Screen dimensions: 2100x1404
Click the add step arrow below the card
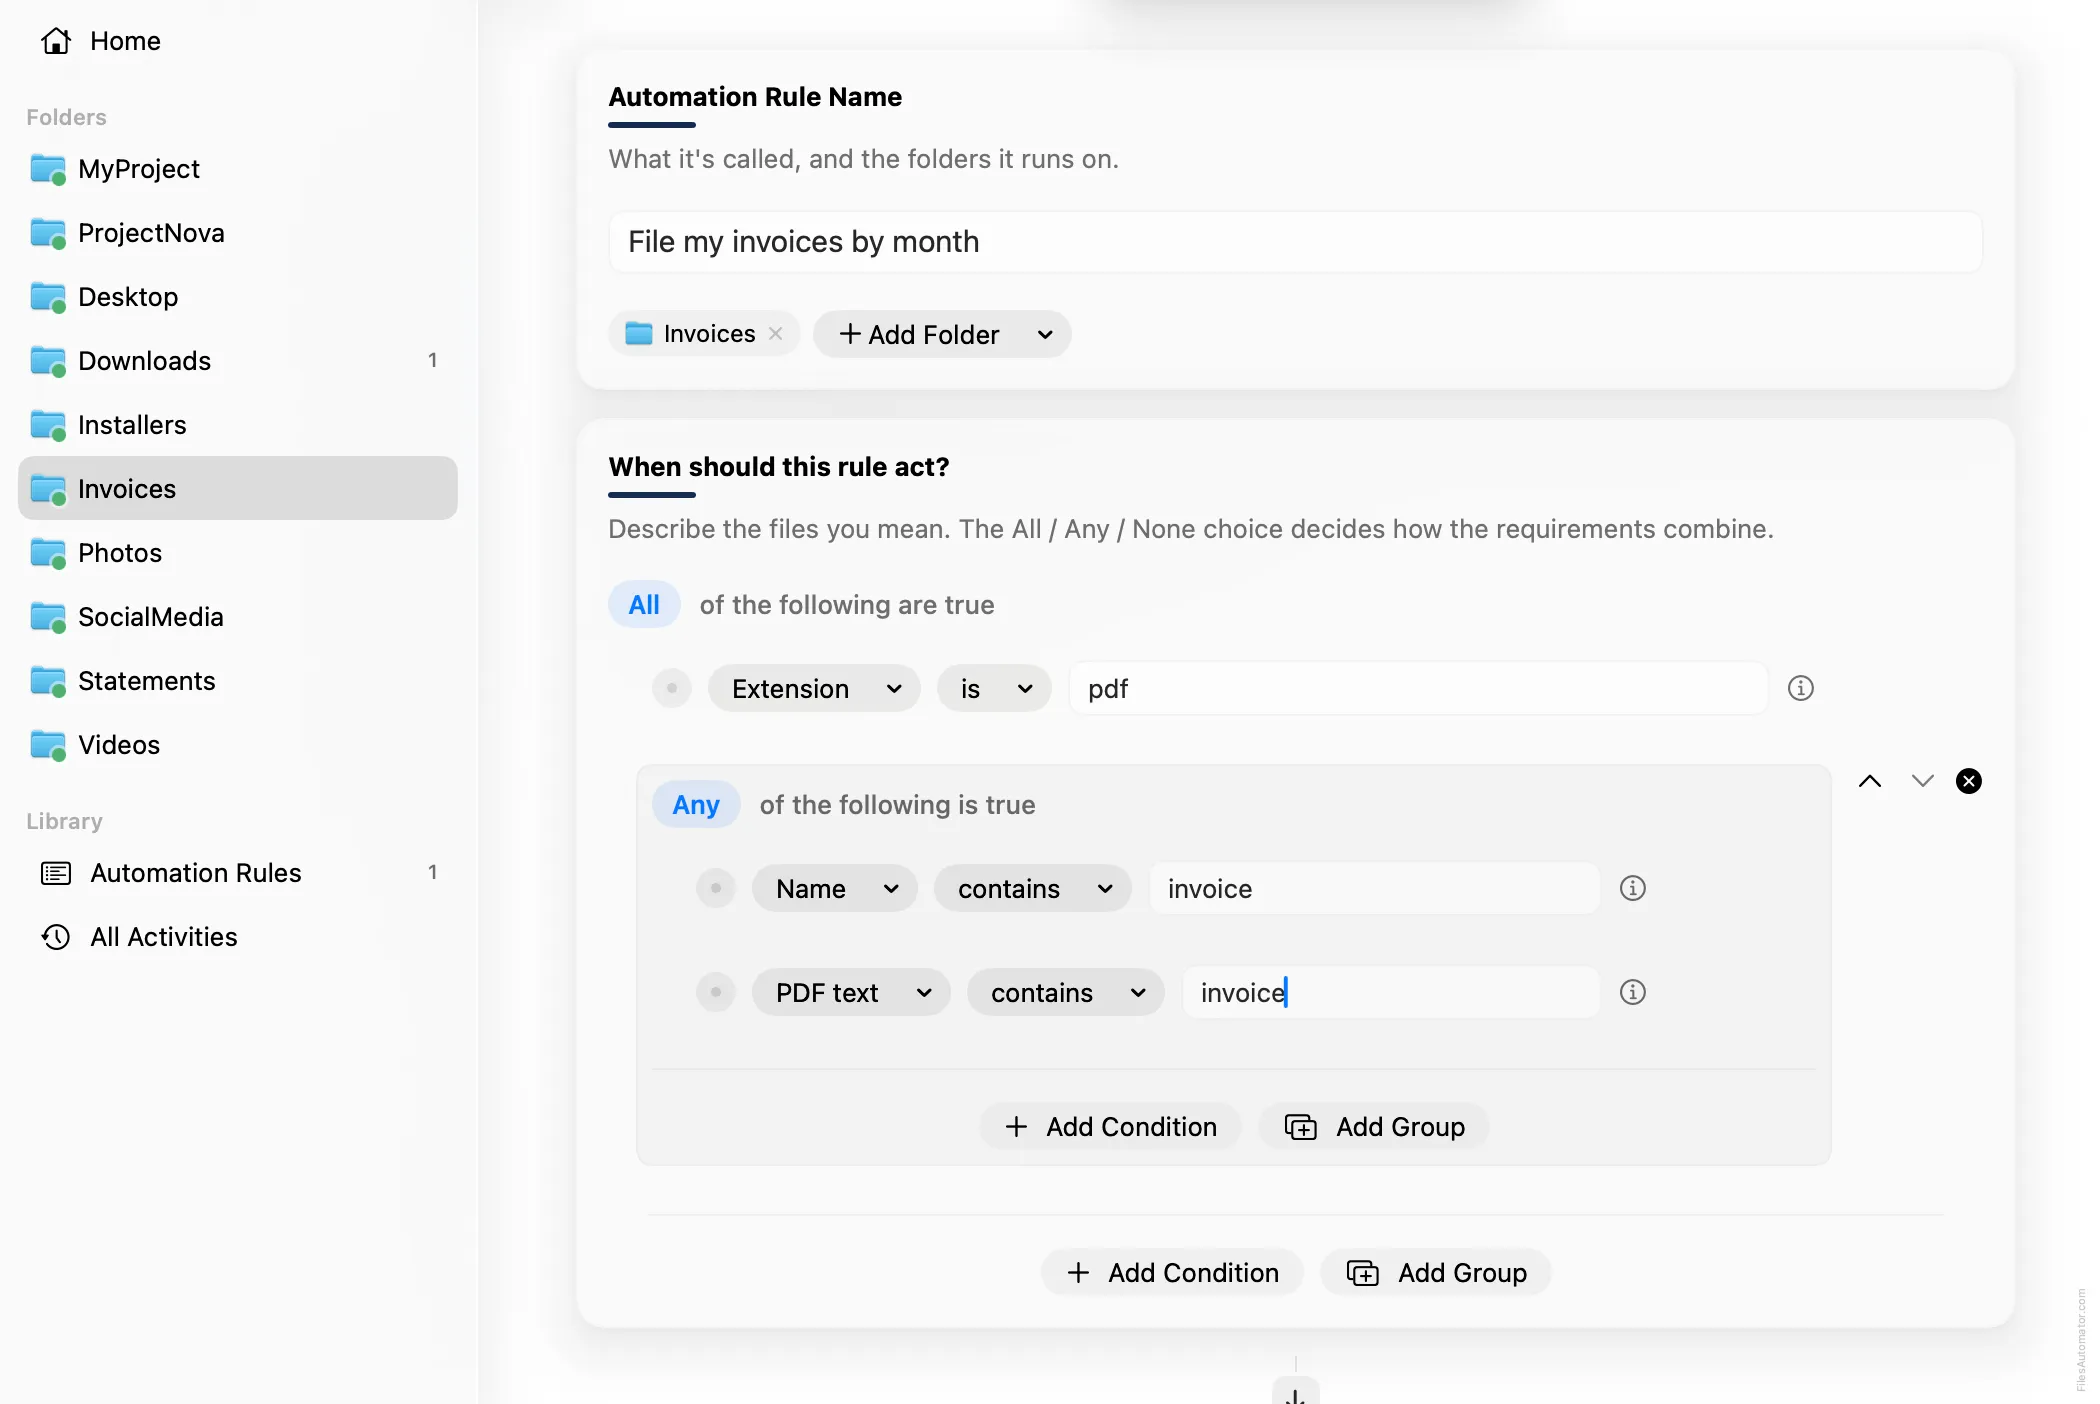click(x=1295, y=1392)
